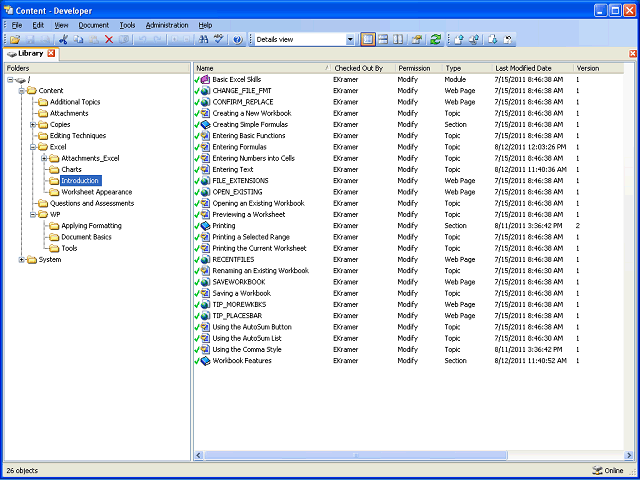This screenshot has width=640, height=480.
Task: Select the Renaming an Existing Workbook row
Action: pos(409,271)
